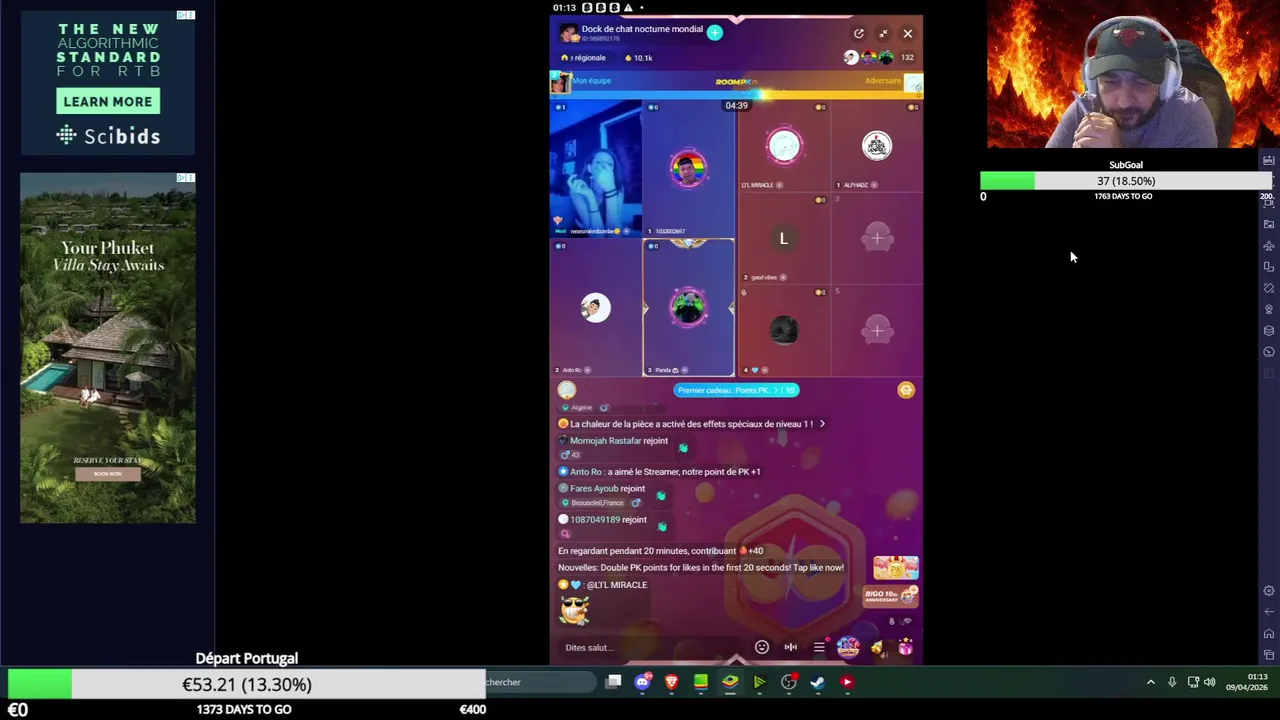Image resolution: width=1280 pixels, height=720 pixels.
Task: Open LI'L MIRACLE's opponent seat
Action: point(784,147)
